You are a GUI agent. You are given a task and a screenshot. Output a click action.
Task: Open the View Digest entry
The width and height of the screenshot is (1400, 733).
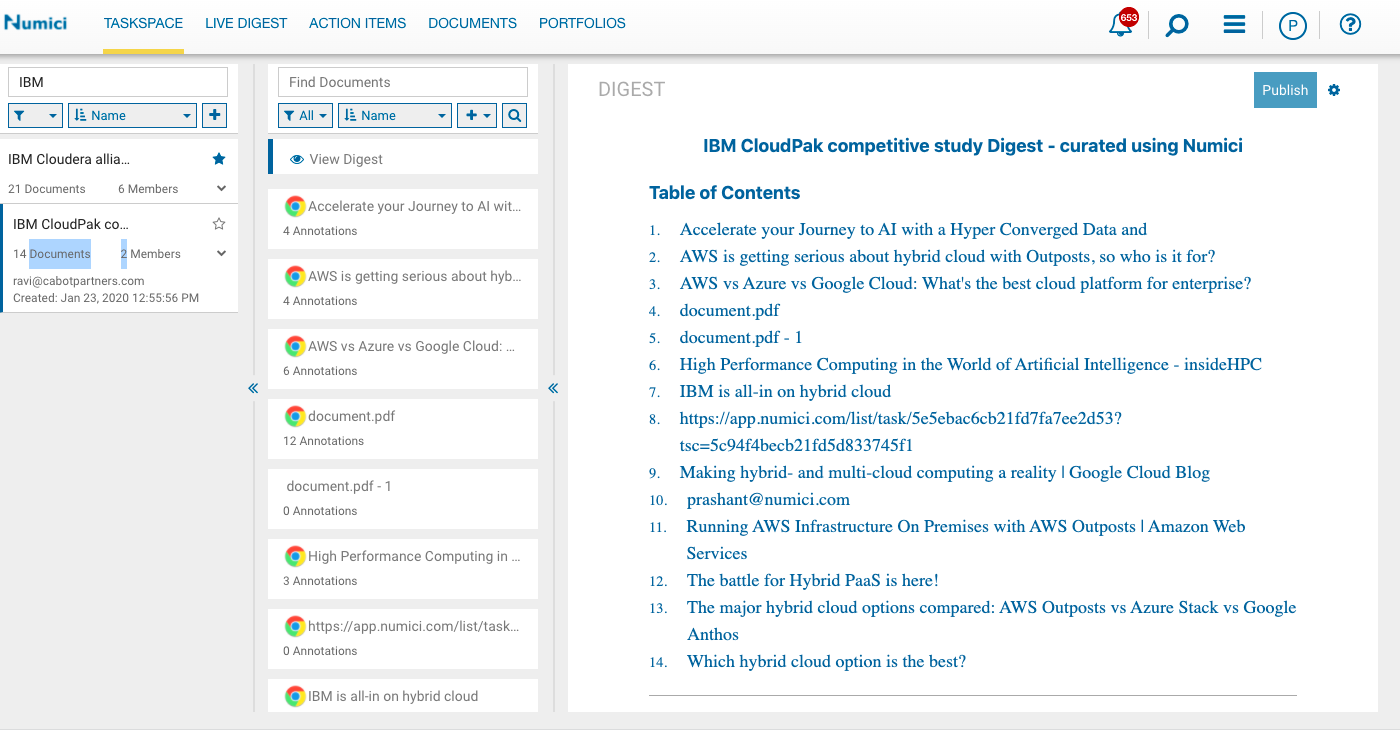[x=403, y=159]
